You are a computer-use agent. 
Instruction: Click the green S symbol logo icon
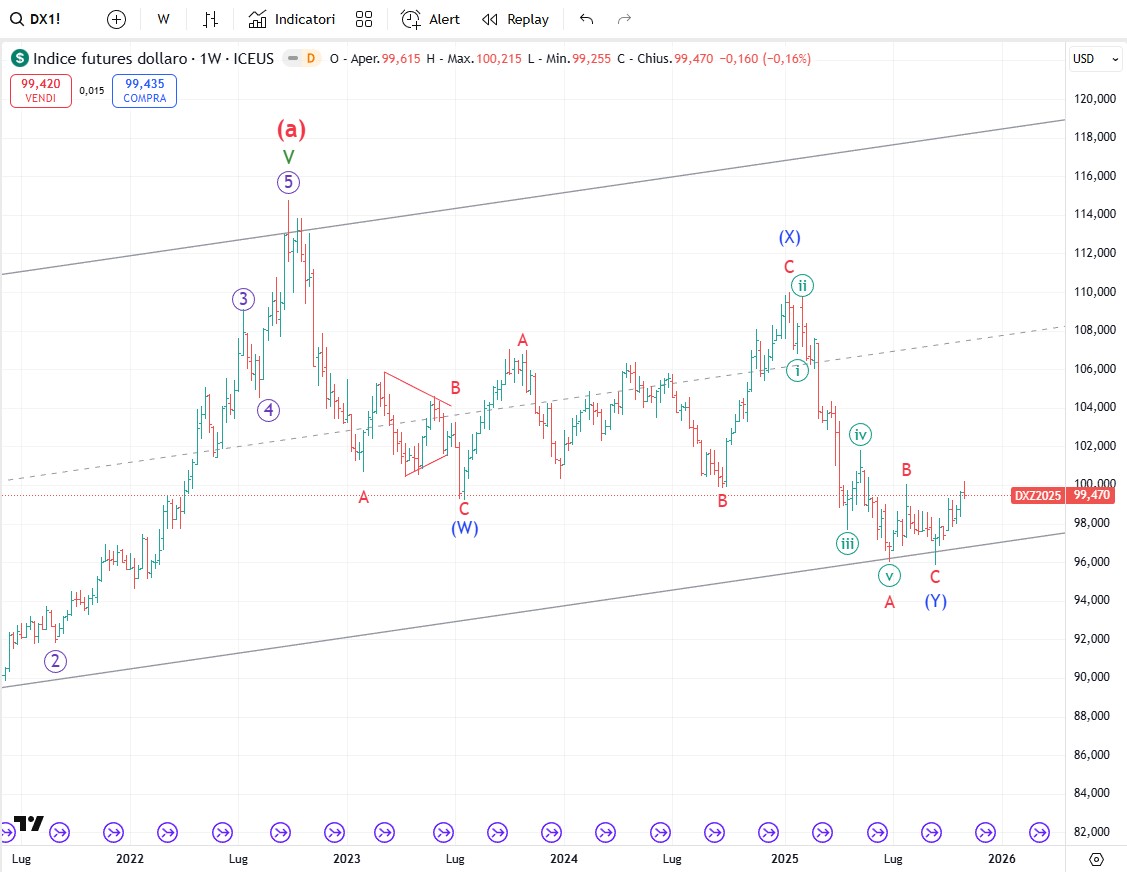coord(20,59)
